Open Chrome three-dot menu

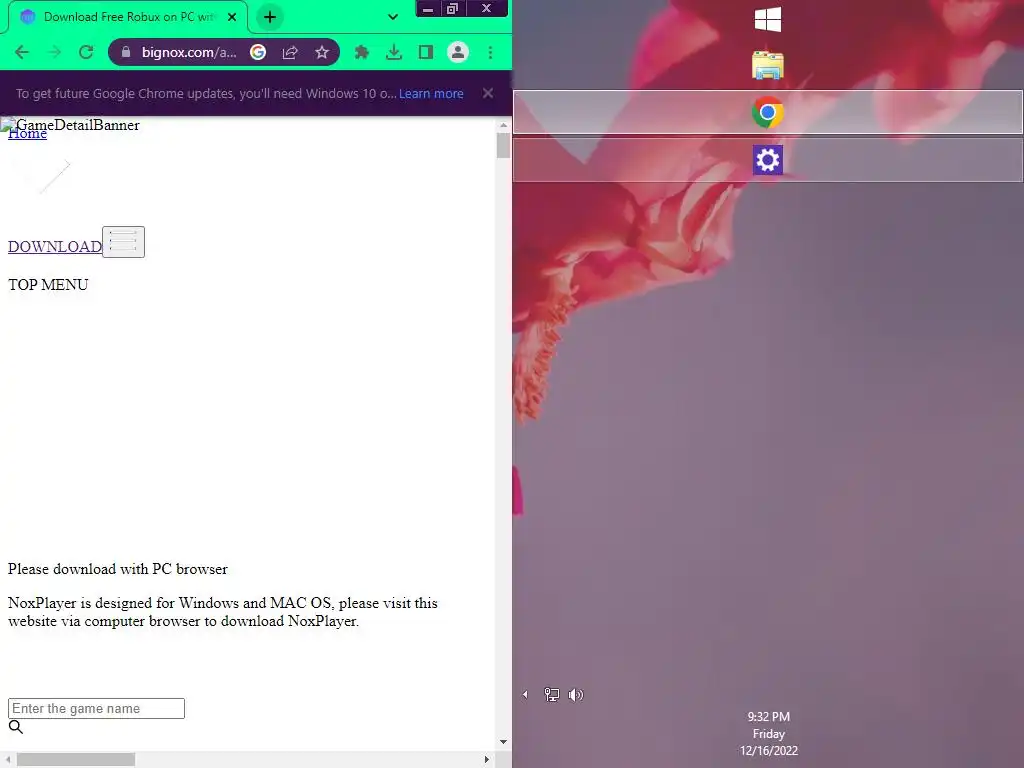(490, 52)
